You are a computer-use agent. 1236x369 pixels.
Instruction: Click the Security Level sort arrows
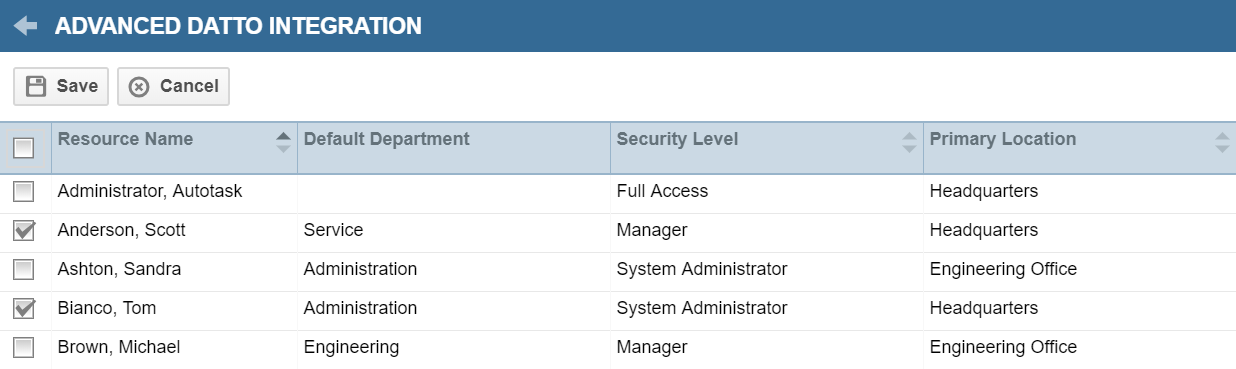[x=909, y=142]
